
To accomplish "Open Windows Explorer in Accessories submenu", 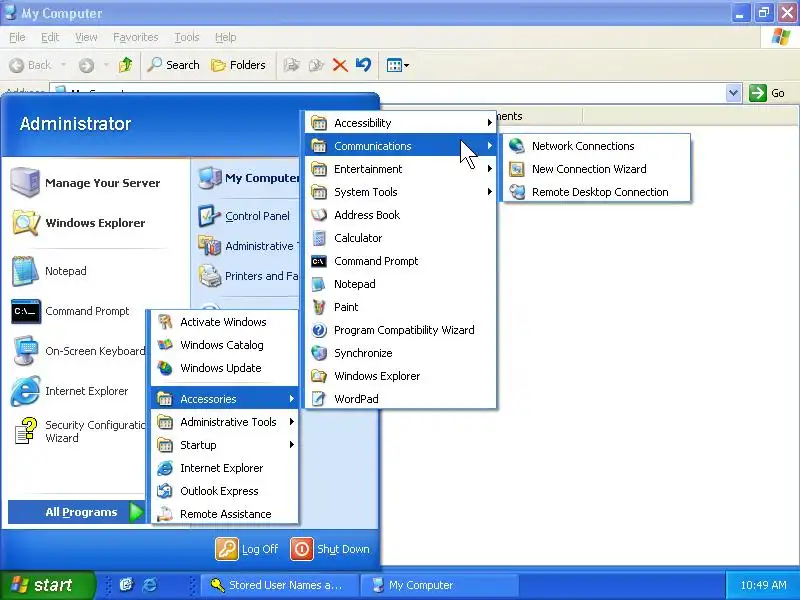I will [401, 376].
